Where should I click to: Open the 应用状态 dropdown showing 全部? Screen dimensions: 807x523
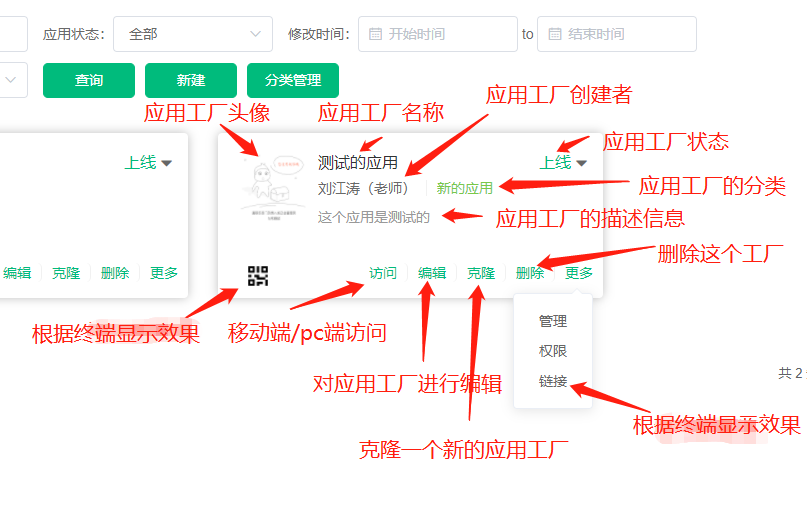[x=192, y=34]
